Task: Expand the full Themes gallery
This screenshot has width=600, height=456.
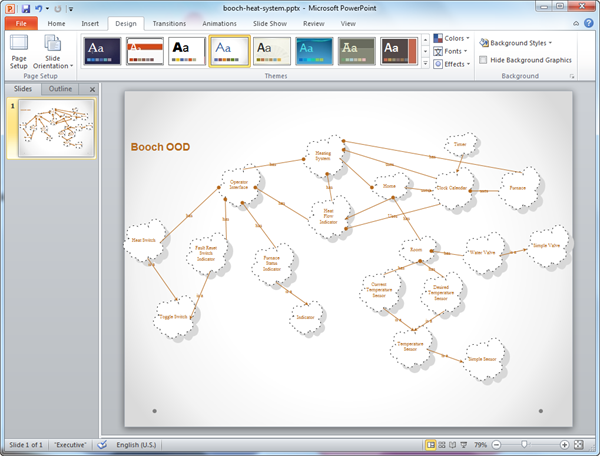Action: pyautogui.click(x=425, y=63)
